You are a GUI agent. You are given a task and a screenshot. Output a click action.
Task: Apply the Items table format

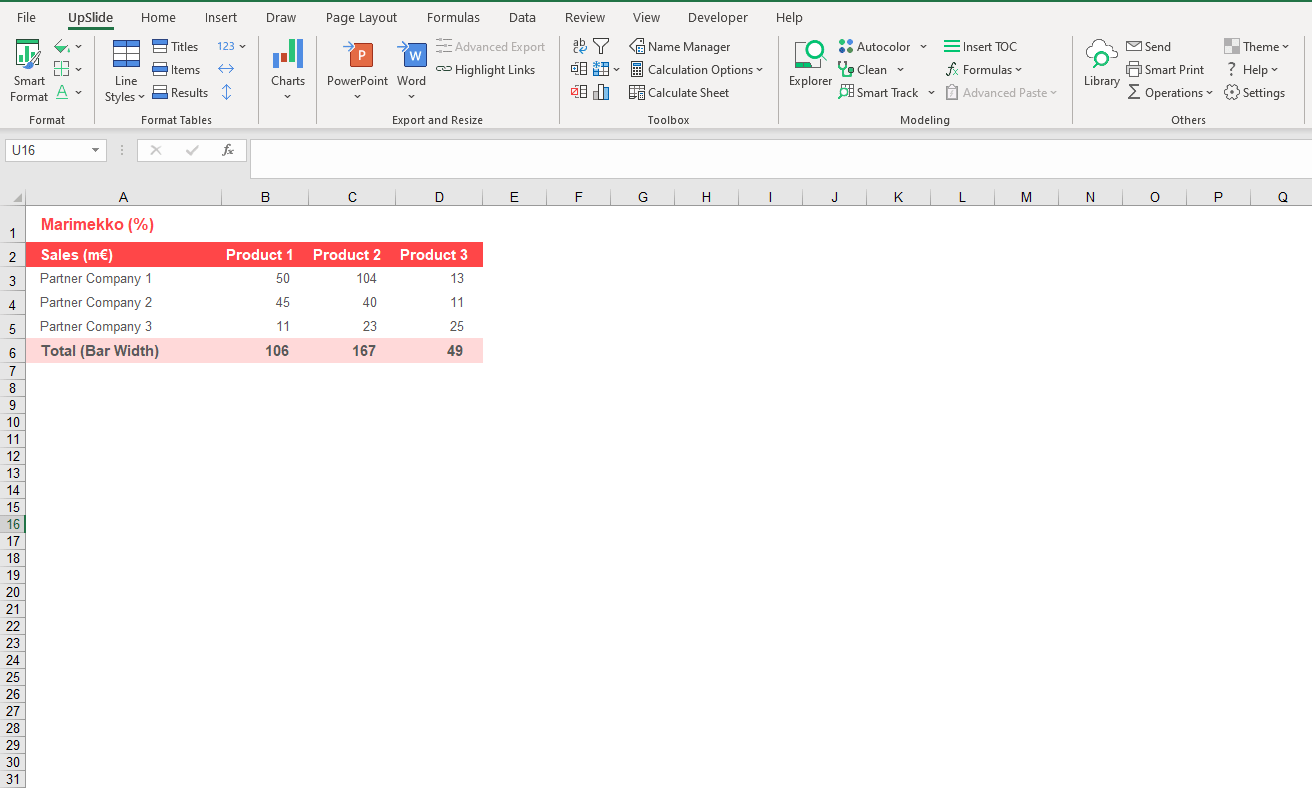176,69
